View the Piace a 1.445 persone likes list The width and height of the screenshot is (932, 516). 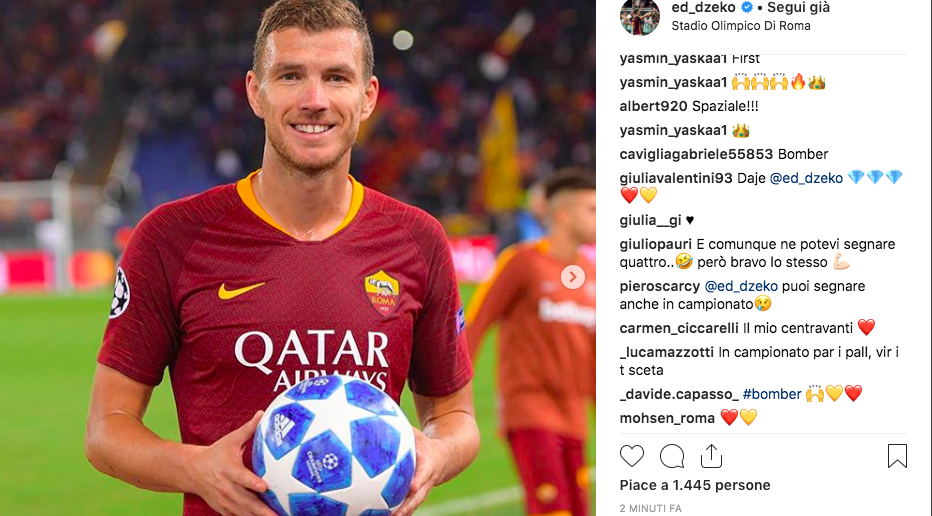coord(695,485)
